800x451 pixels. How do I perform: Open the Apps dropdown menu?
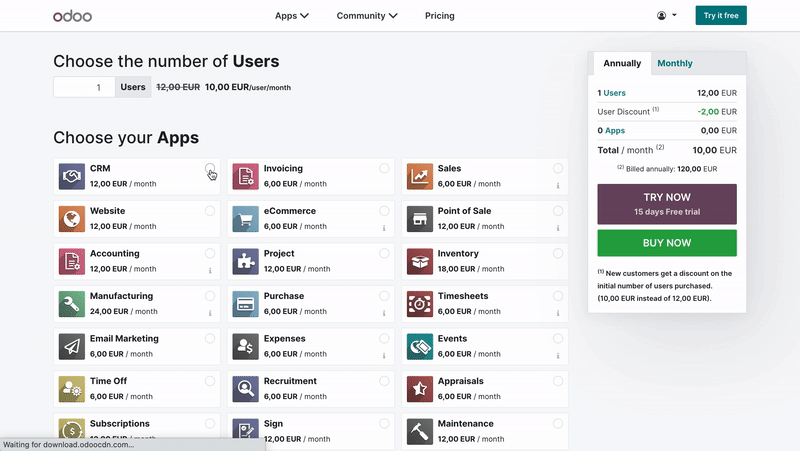point(291,16)
